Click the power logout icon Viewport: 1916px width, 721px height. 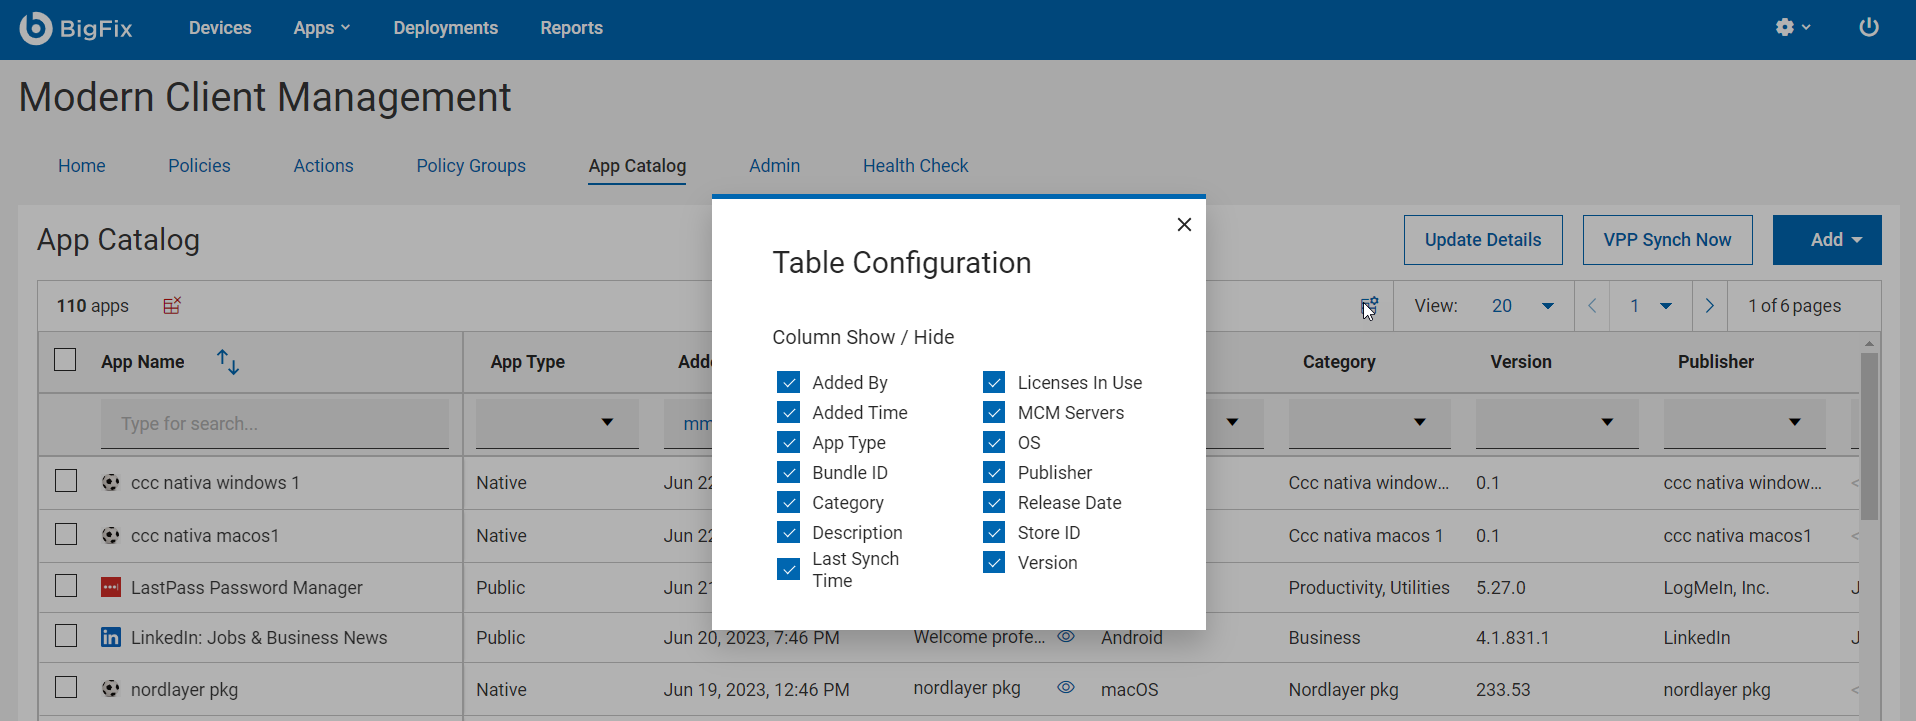tap(1868, 28)
